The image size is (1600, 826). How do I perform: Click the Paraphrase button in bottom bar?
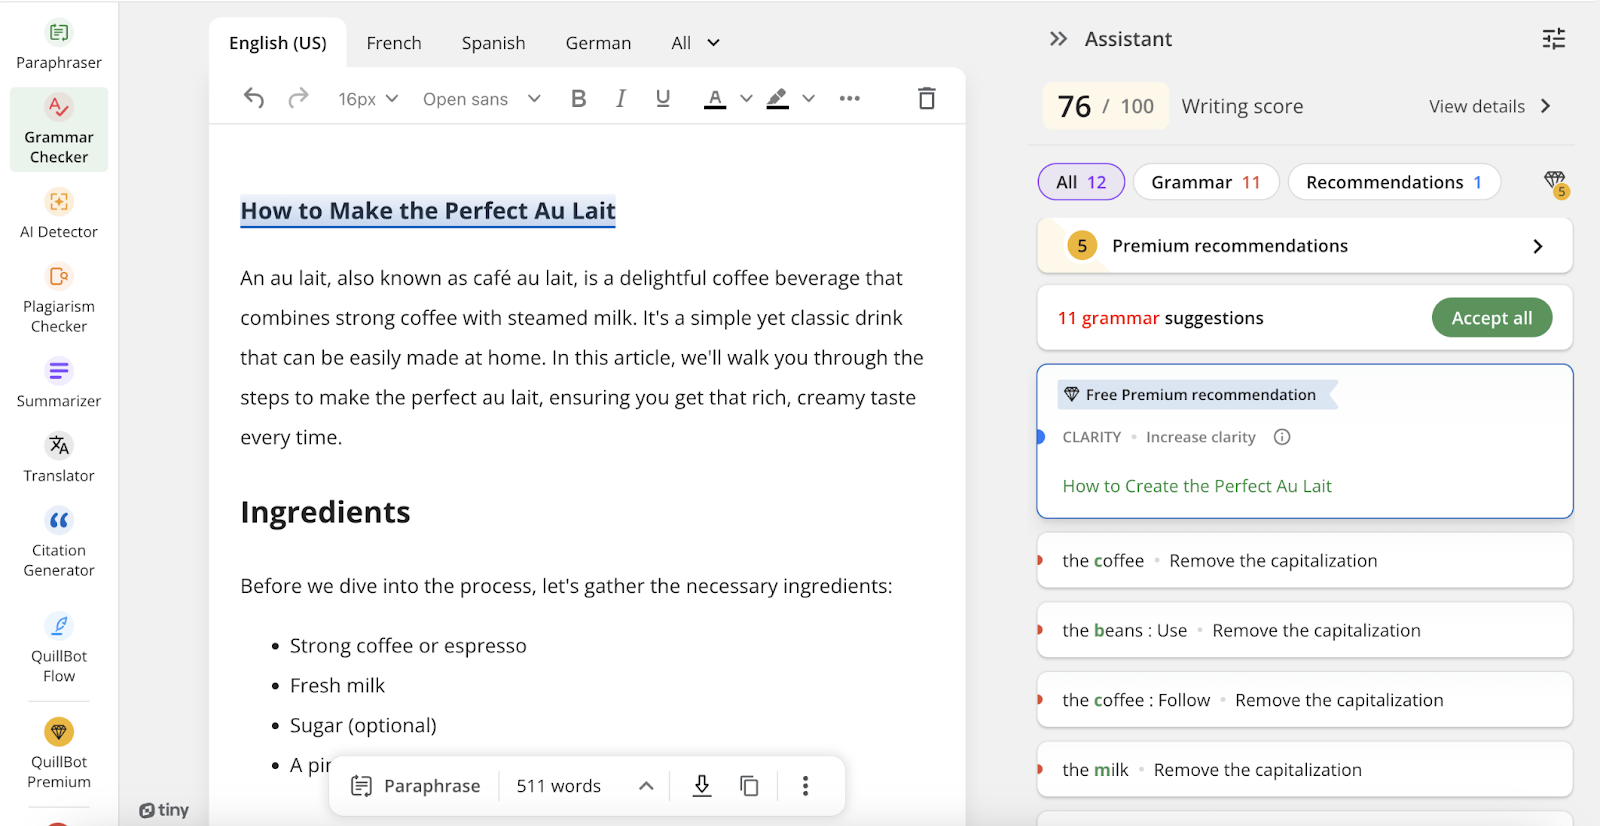[416, 786]
